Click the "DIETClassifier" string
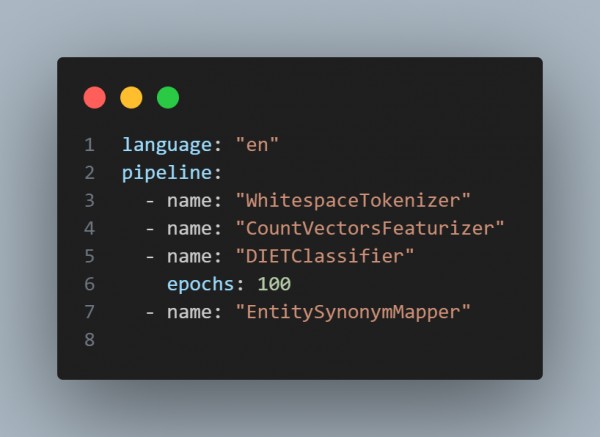 tap(325, 256)
